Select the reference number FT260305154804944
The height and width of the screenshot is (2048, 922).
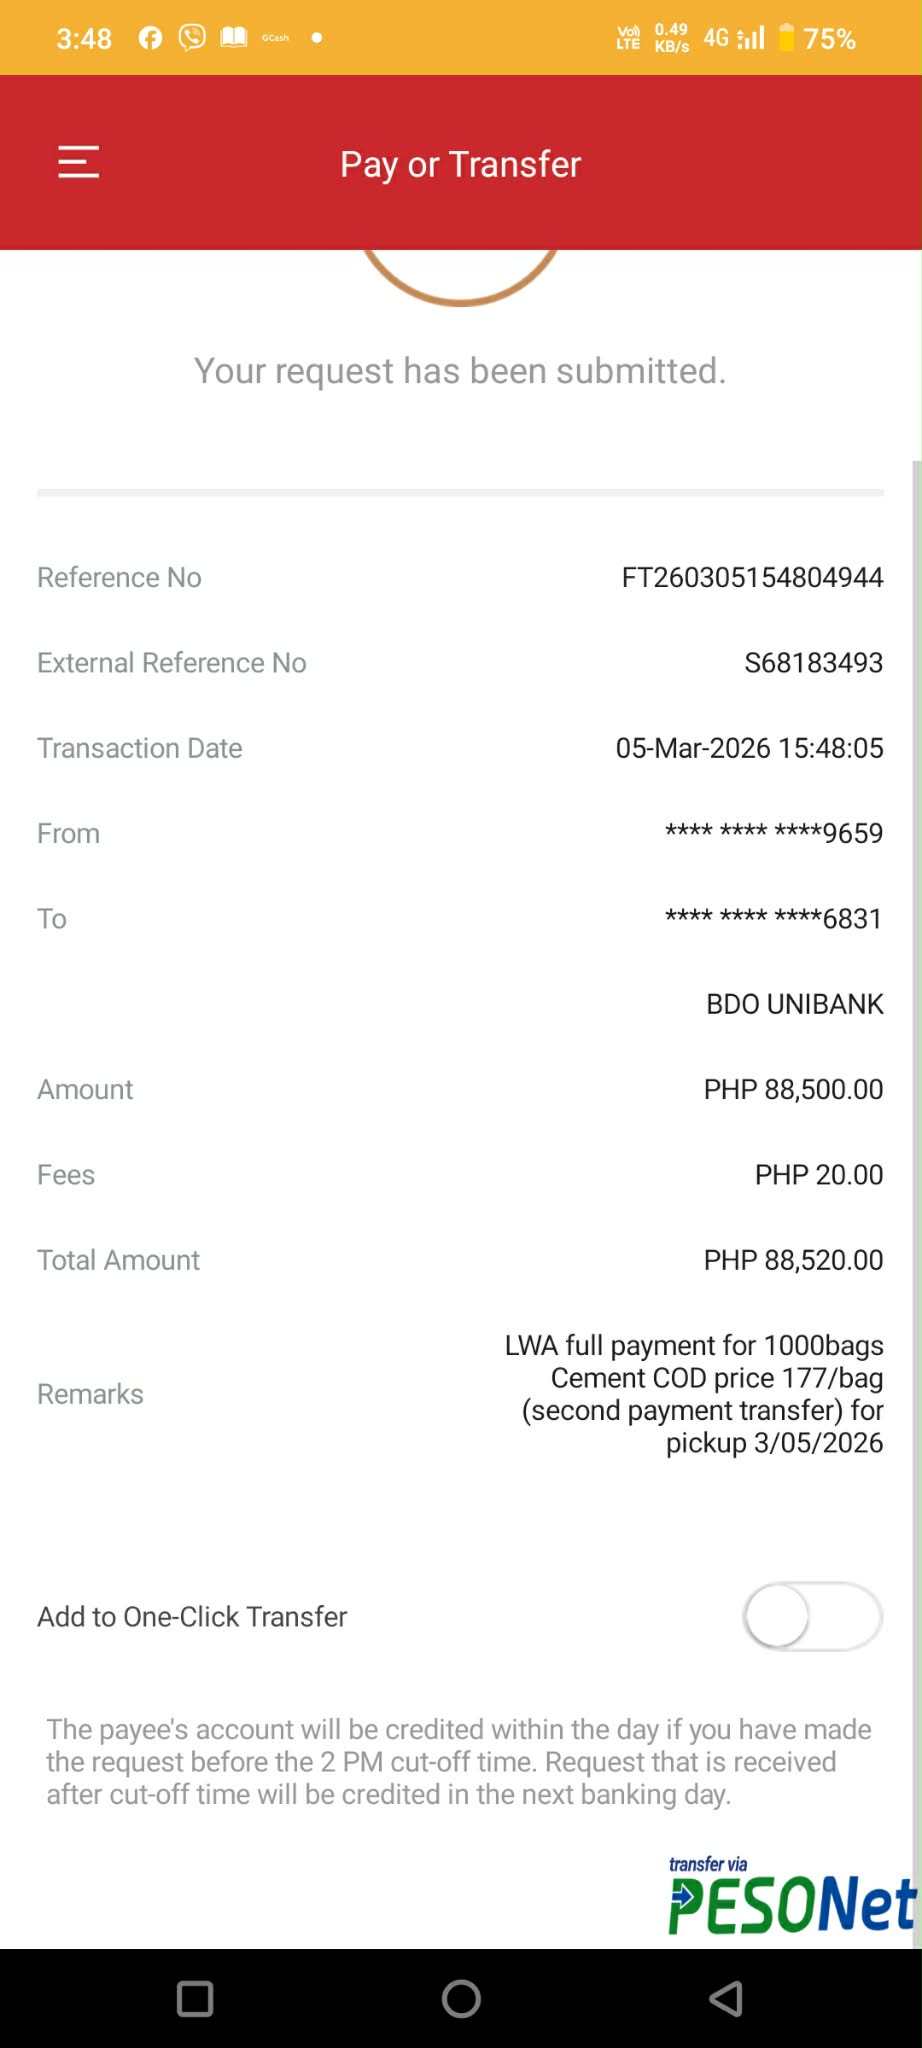coord(752,577)
